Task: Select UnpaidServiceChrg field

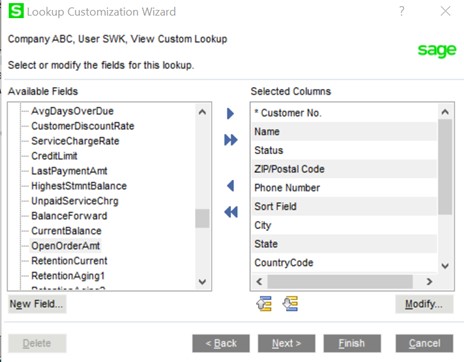Action: tap(75, 201)
